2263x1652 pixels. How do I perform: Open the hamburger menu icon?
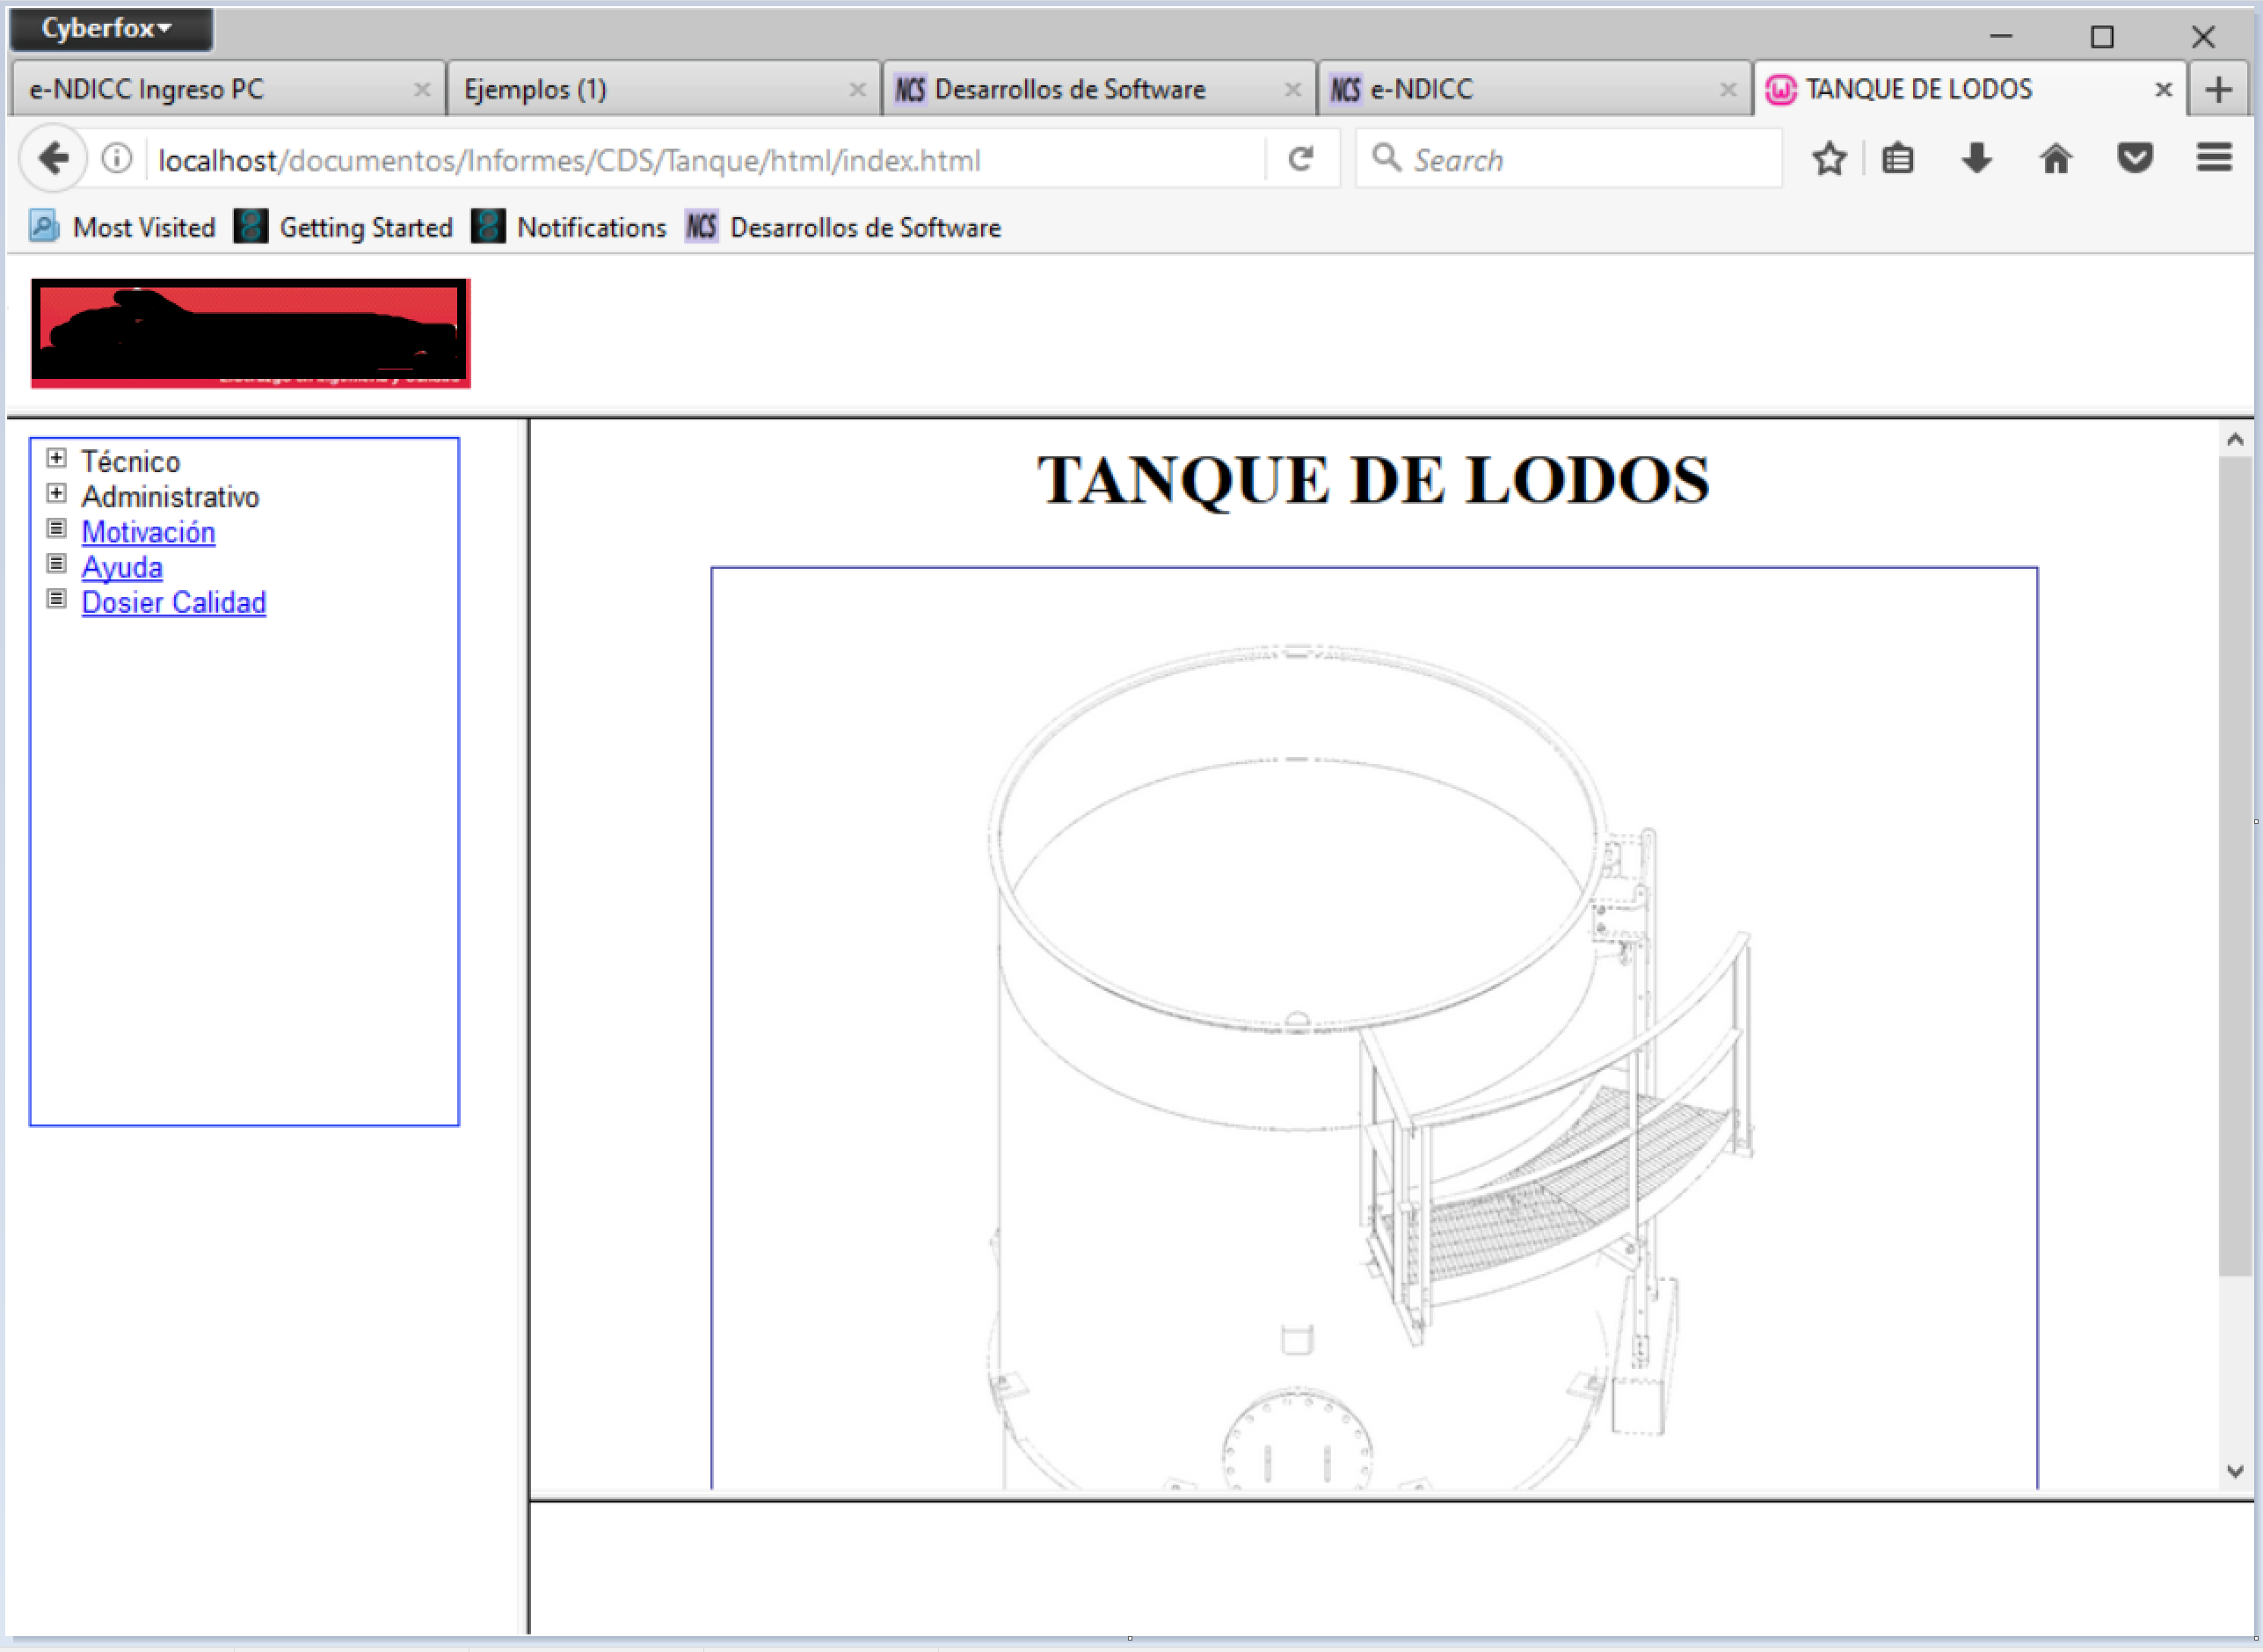[2214, 158]
